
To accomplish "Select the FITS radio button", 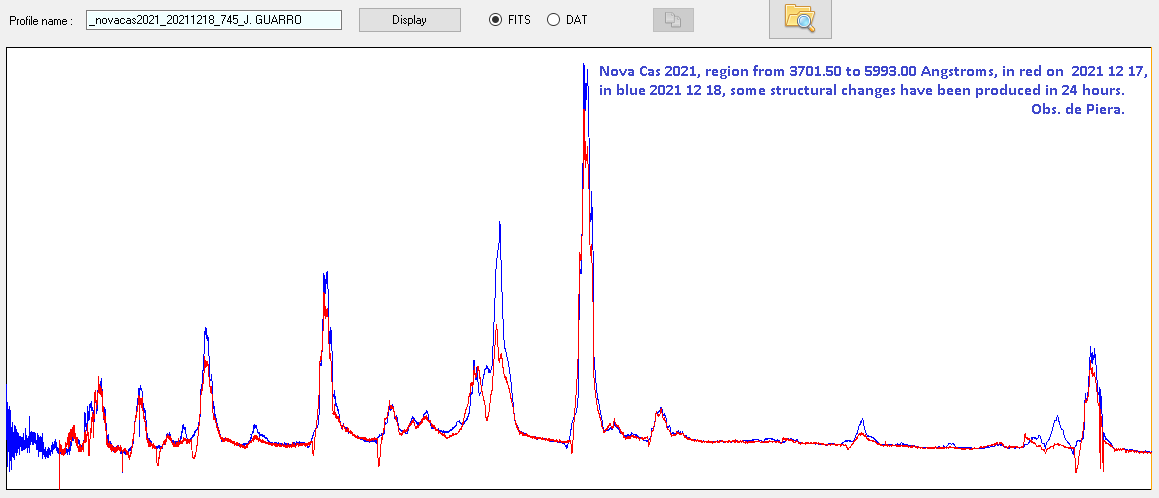I will (x=496, y=20).
